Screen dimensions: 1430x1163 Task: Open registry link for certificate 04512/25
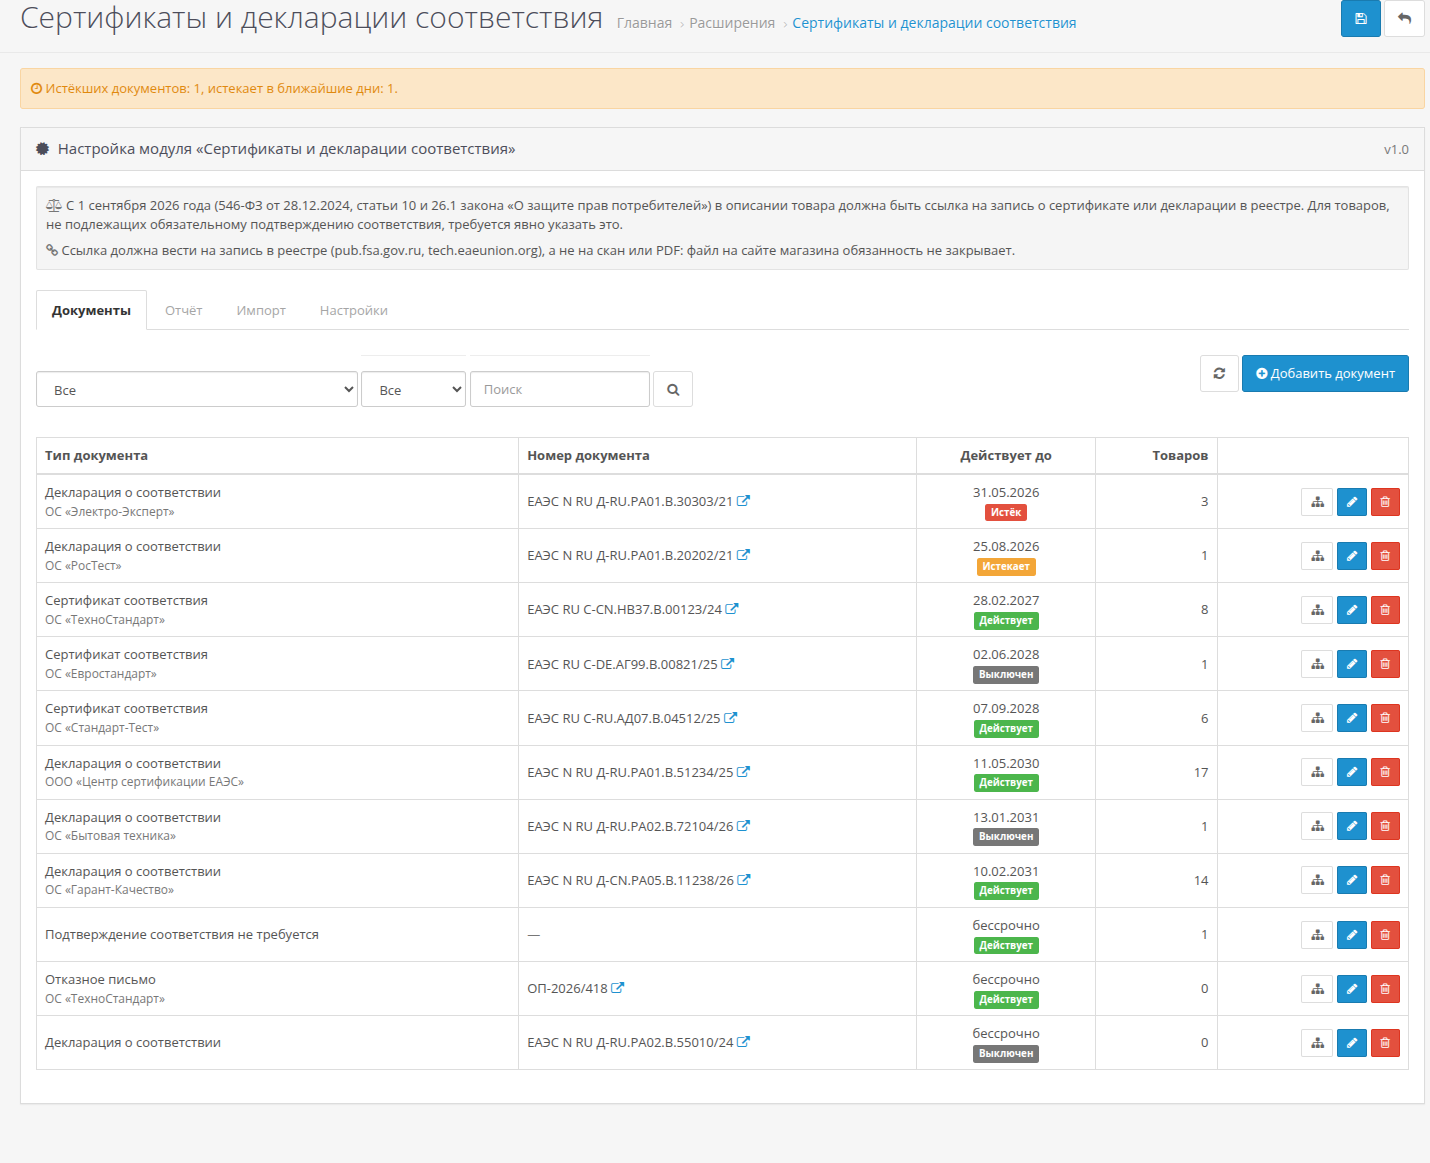(x=731, y=718)
